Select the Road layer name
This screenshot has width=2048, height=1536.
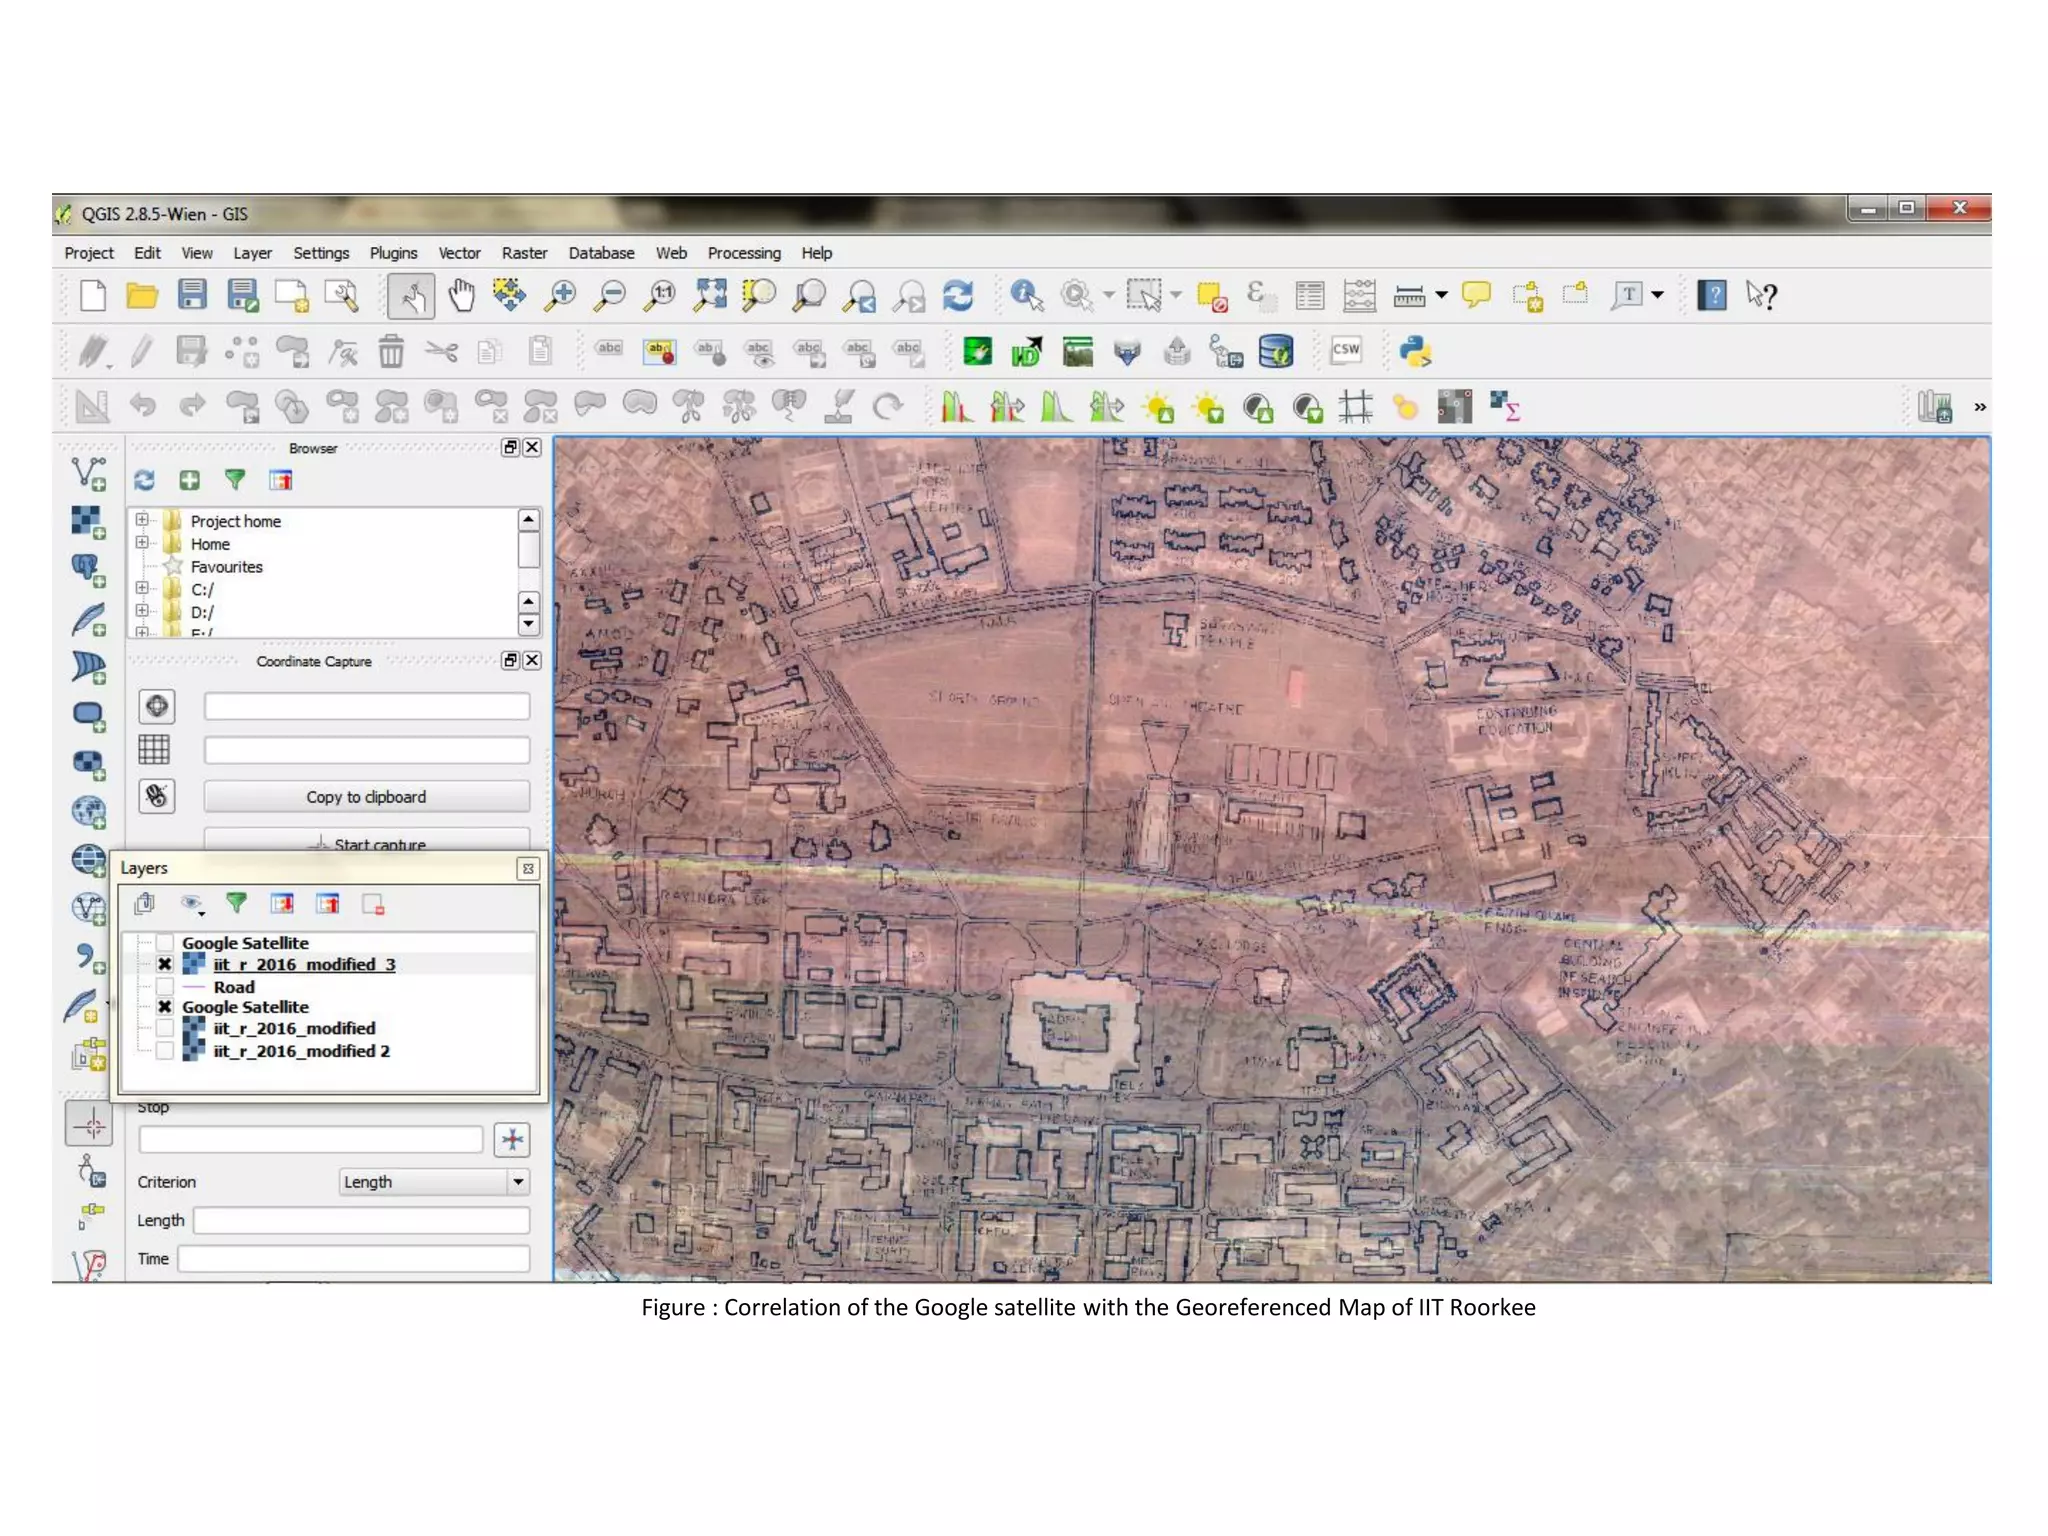(234, 987)
